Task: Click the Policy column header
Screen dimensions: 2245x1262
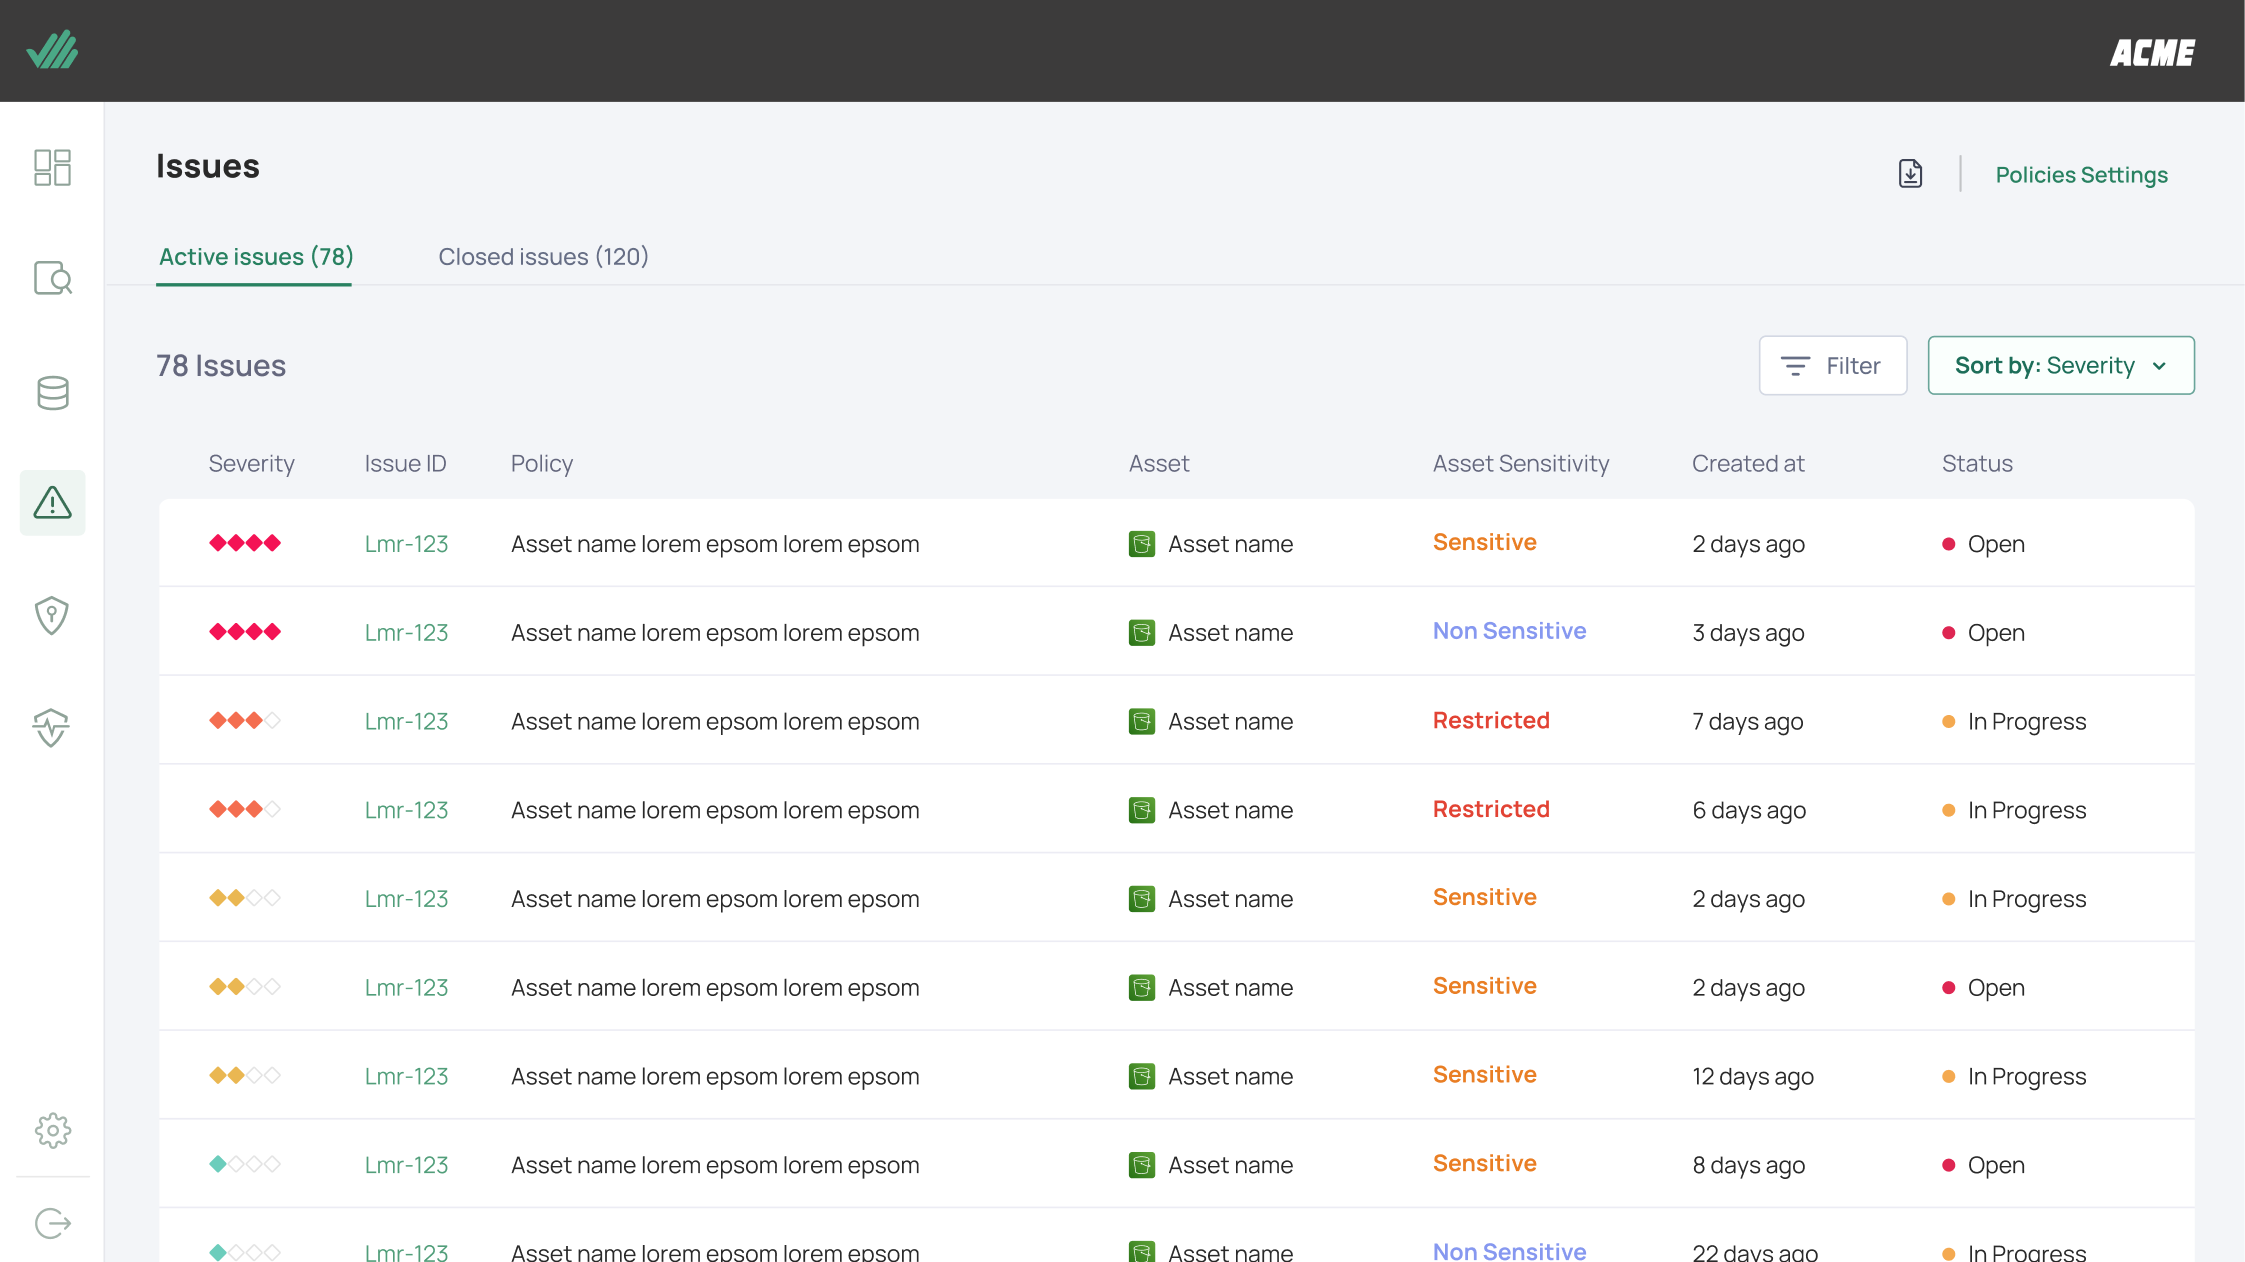Action: tap(542, 464)
